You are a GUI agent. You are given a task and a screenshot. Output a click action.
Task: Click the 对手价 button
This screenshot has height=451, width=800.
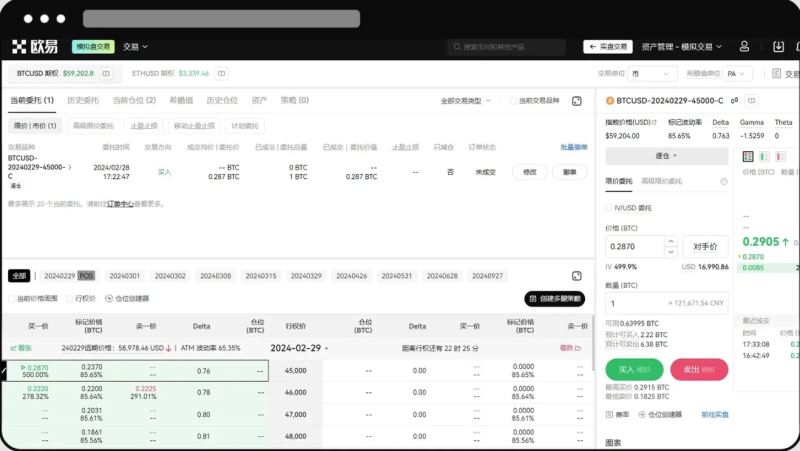click(705, 246)
